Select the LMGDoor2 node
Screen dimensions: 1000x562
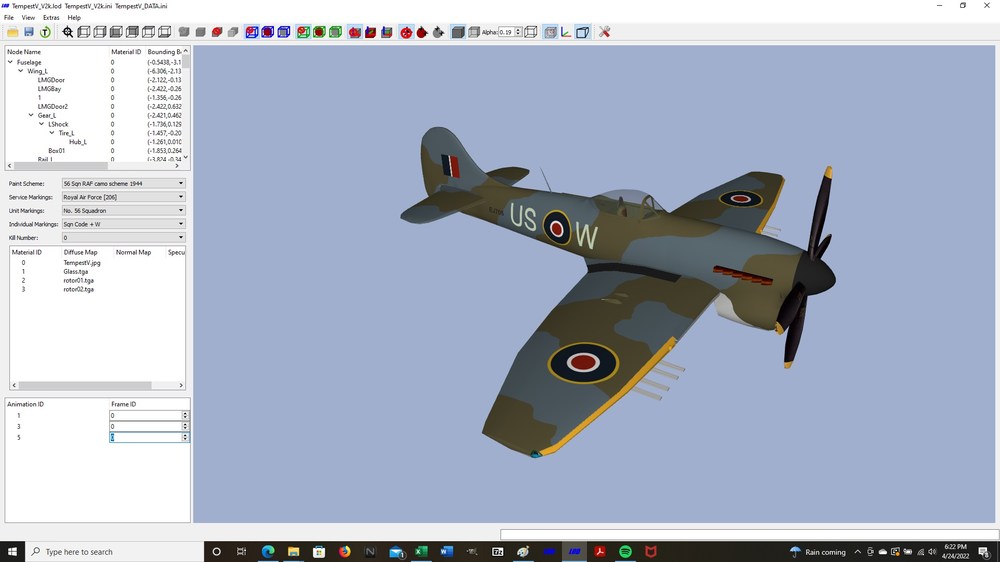(x=52, y=107)
